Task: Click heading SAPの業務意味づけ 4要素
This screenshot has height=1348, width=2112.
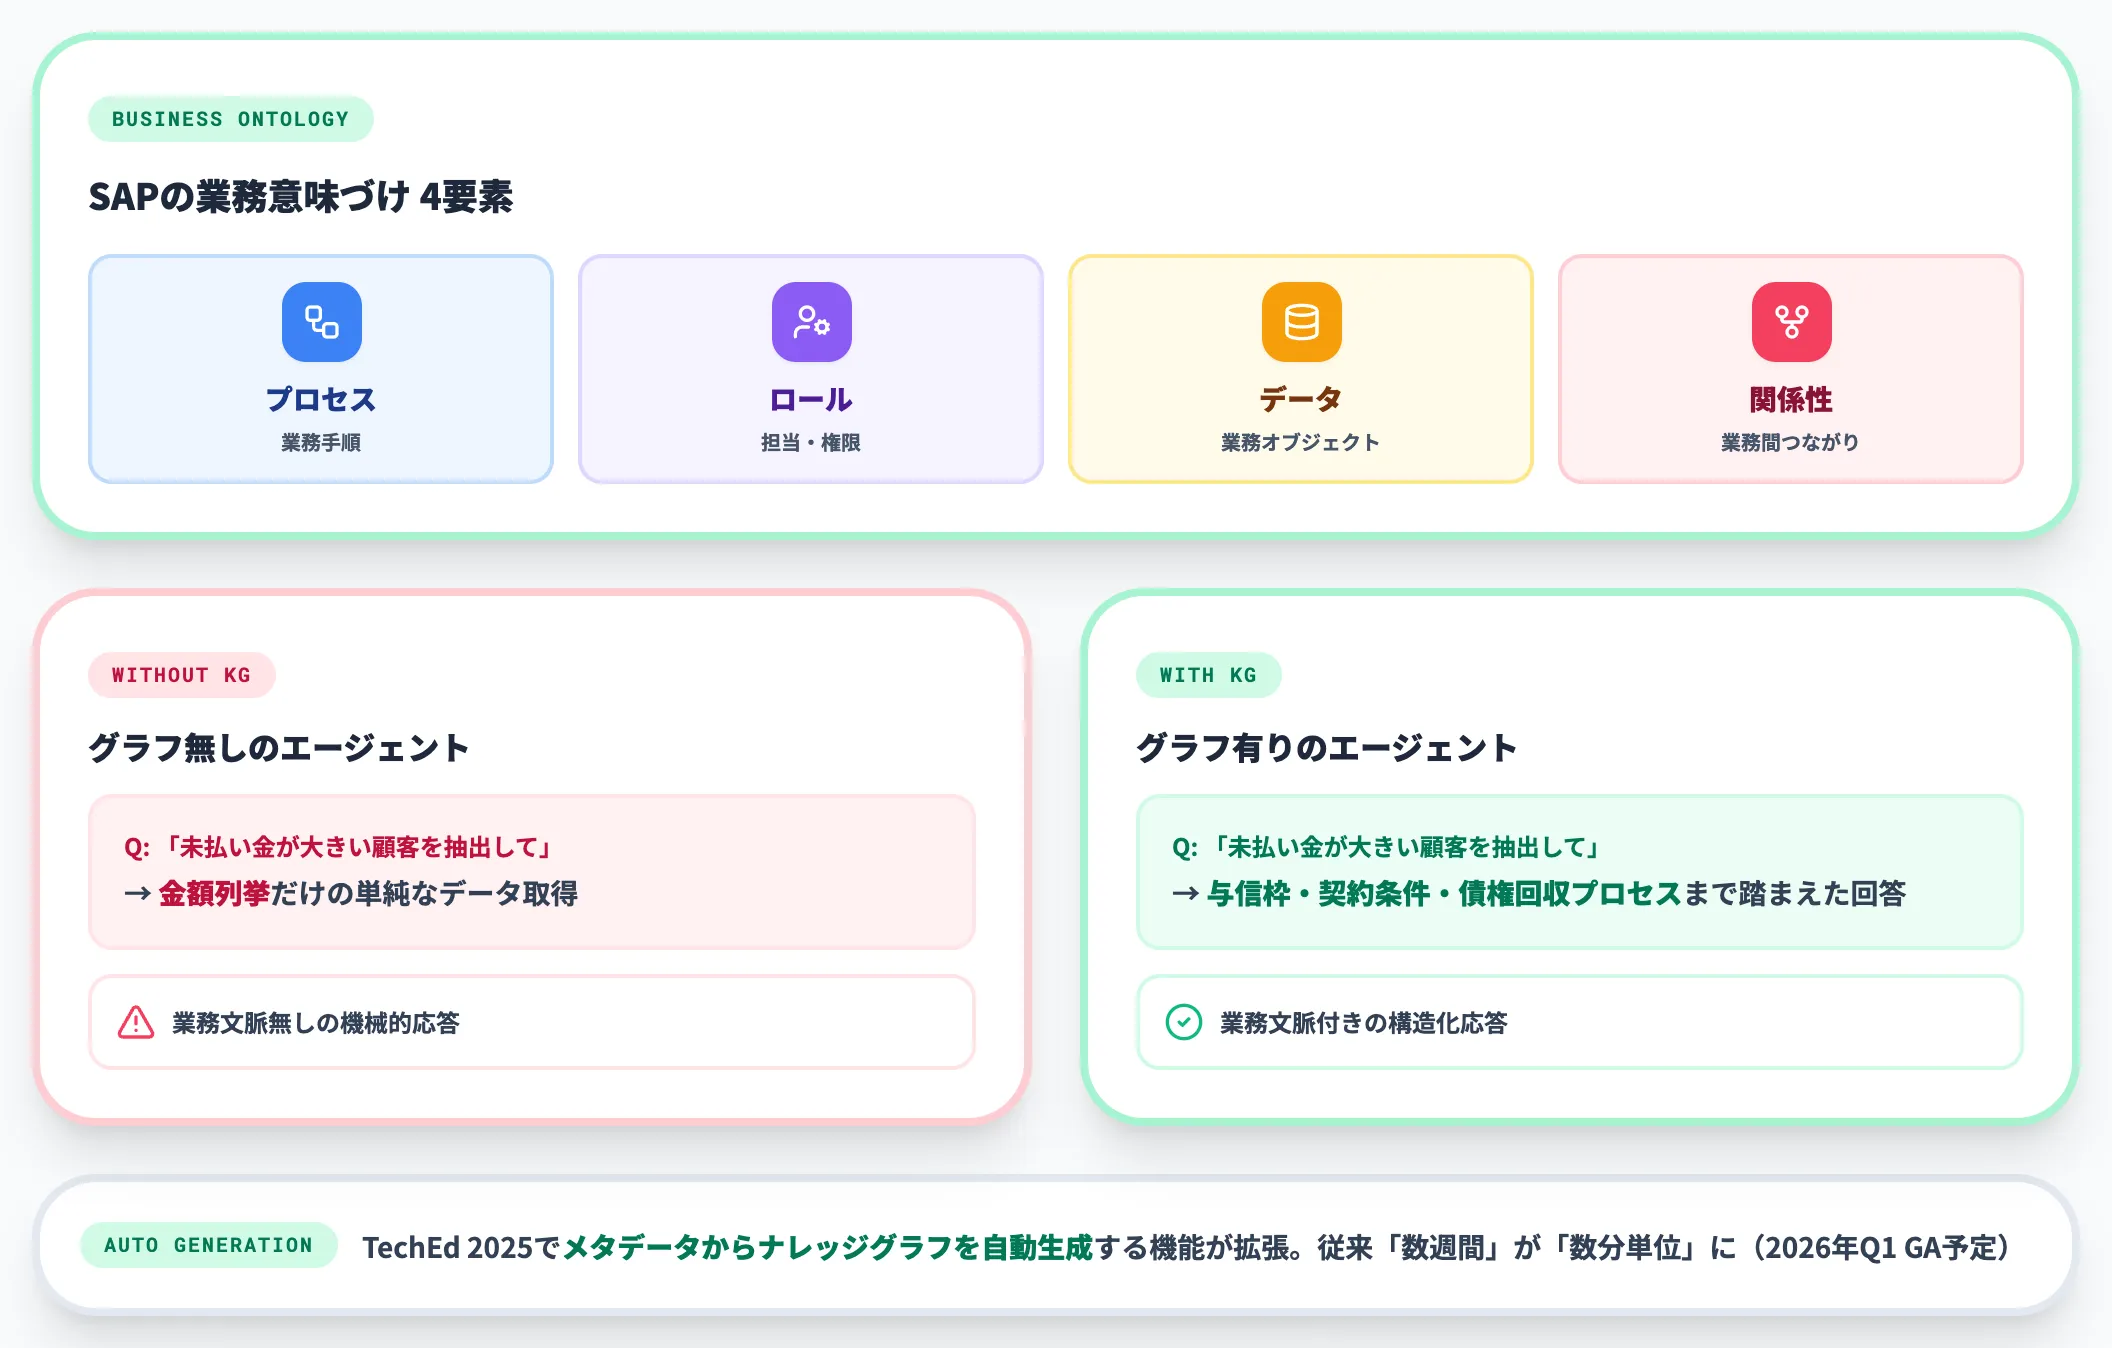Action: [301, 196]
